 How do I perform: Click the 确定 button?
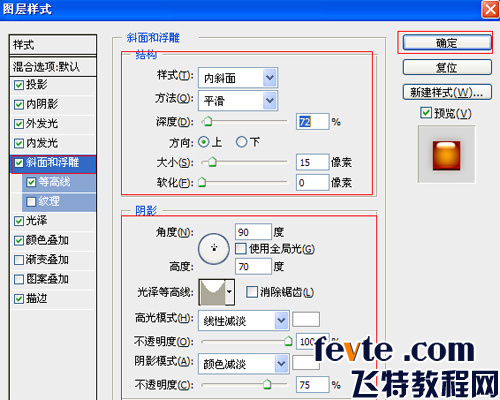[447, 43]
